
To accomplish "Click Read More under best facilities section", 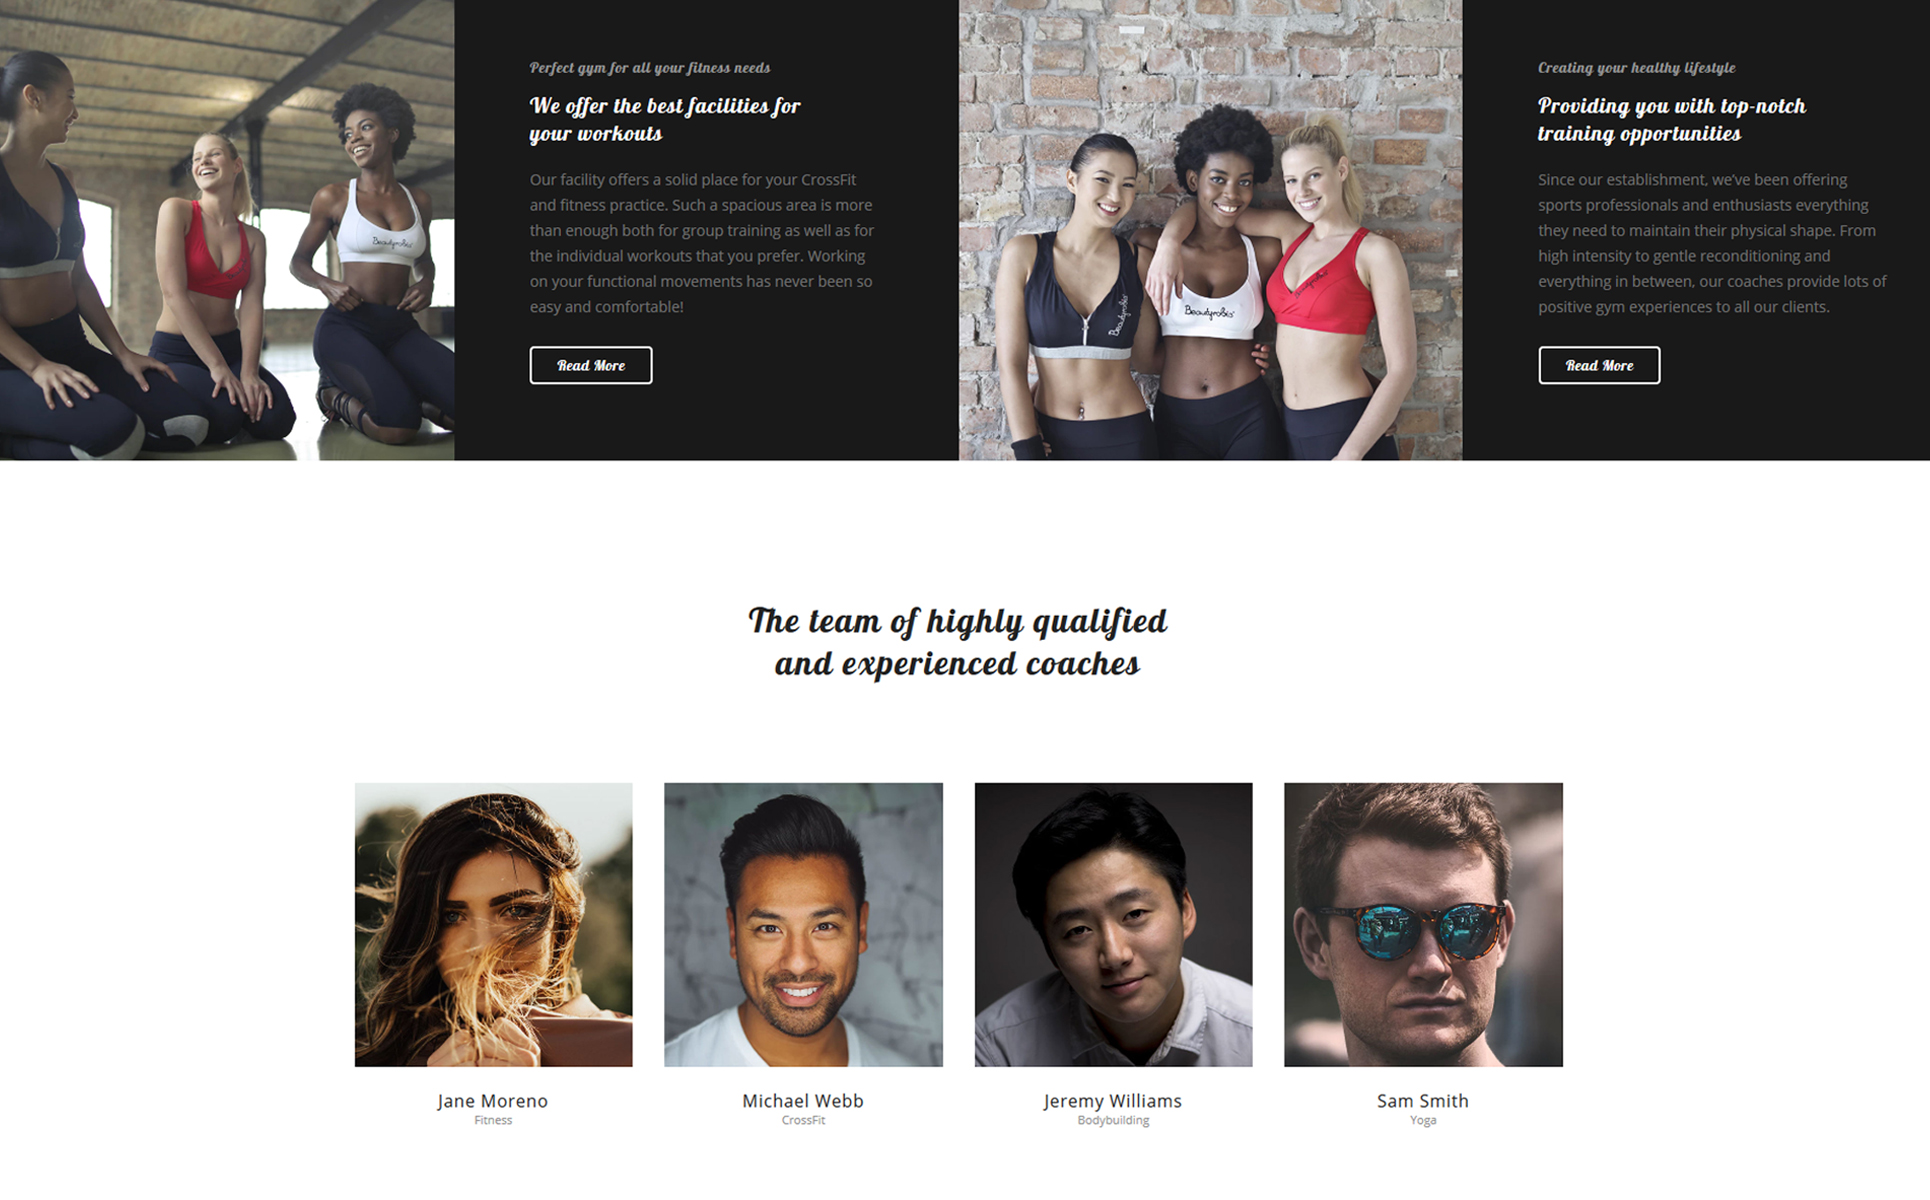I will pos(590,365).
